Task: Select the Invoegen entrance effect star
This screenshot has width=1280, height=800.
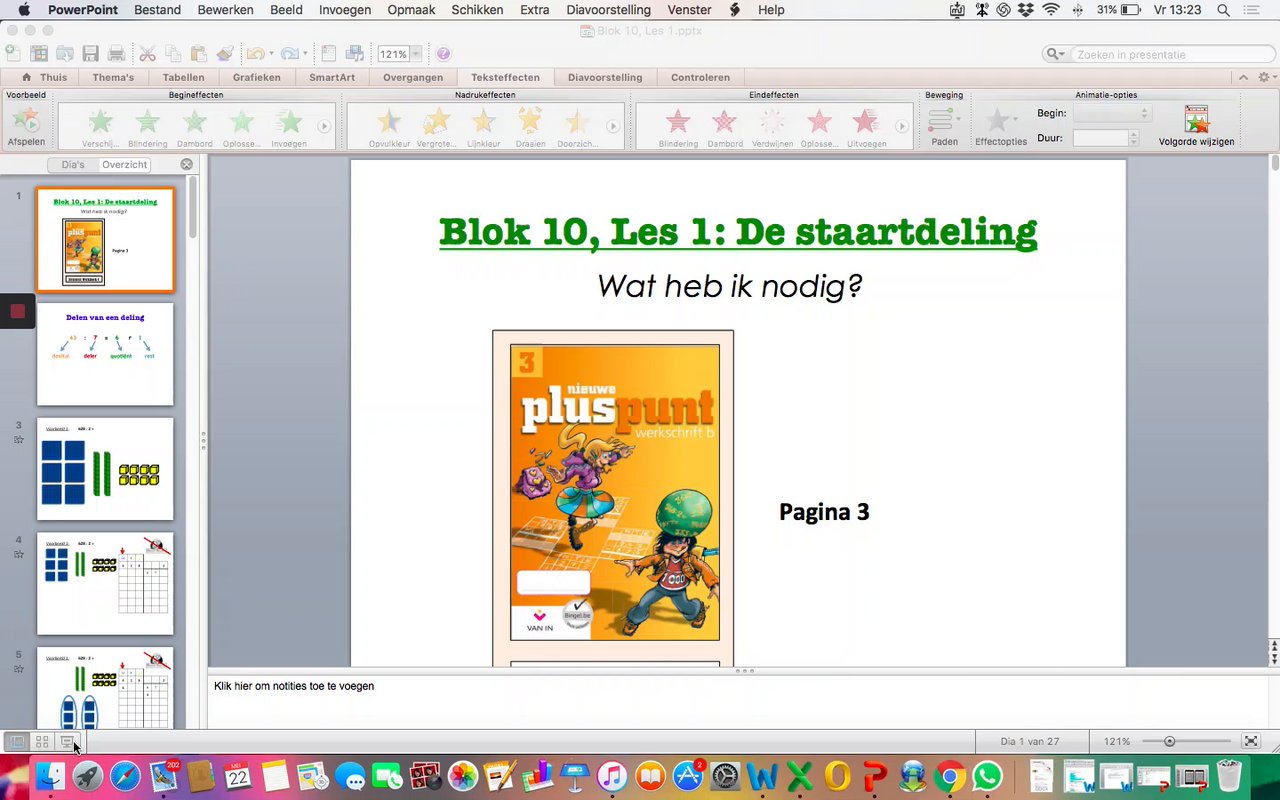Action: coord(289,122)
